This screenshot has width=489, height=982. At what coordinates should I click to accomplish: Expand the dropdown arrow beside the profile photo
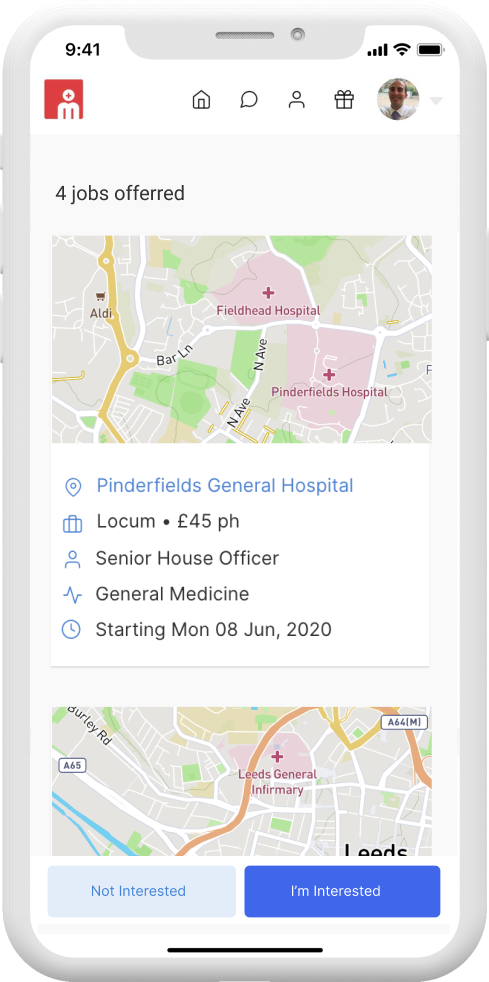point(436,101)
